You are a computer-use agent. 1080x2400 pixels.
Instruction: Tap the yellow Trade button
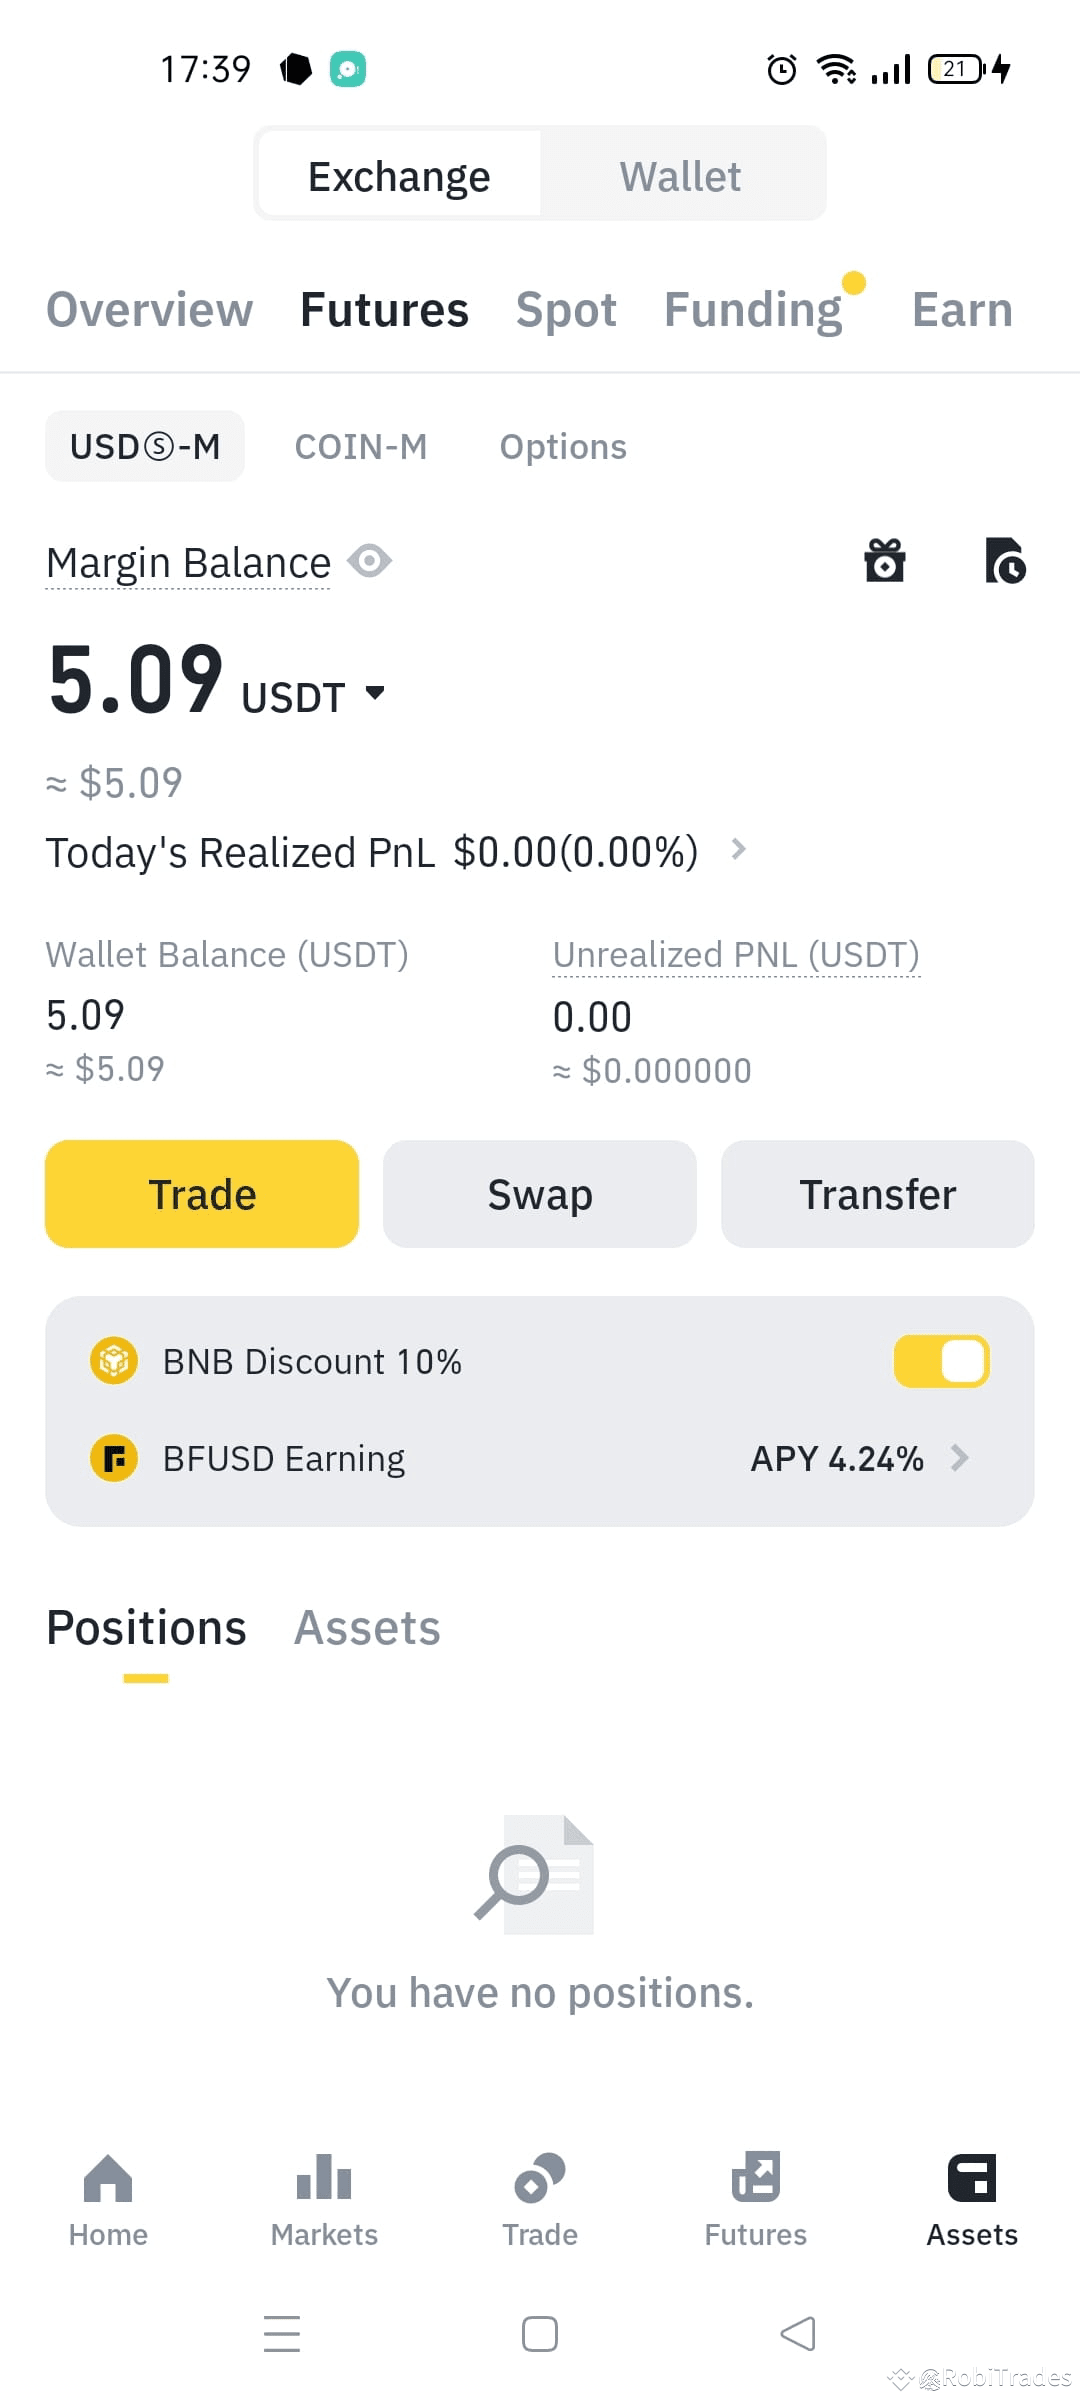(x=202, y=1194)
